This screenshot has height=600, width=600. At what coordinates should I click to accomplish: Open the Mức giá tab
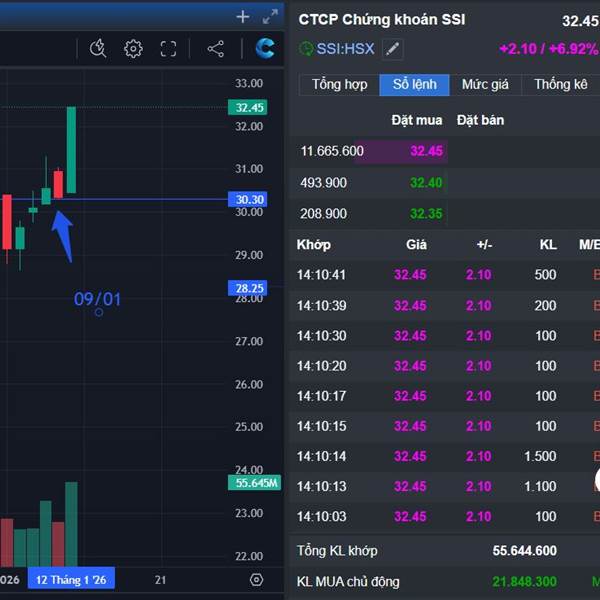[485, 85]
